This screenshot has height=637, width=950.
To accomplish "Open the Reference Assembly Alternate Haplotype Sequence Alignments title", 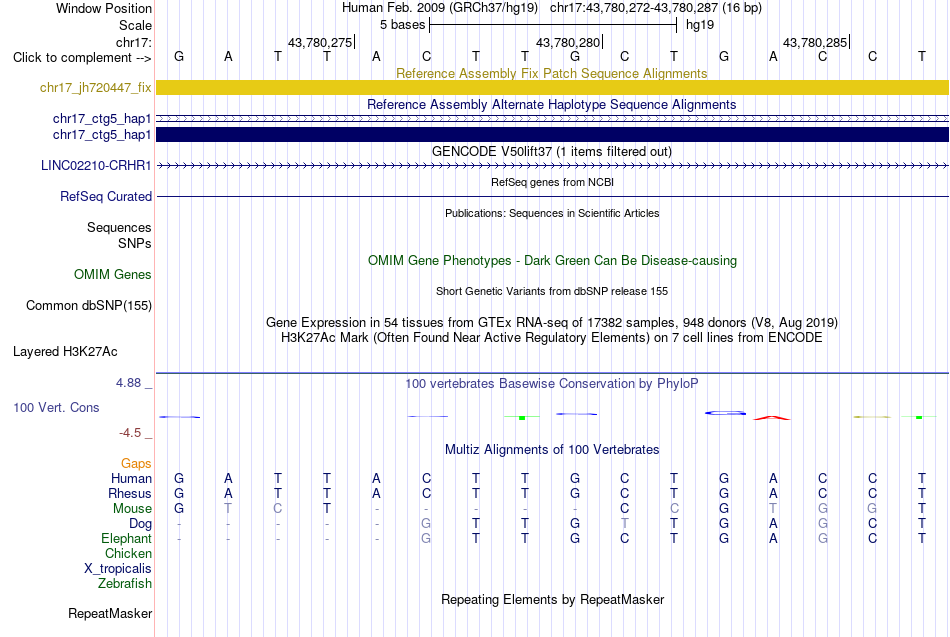I will click(x=551, y=104).
